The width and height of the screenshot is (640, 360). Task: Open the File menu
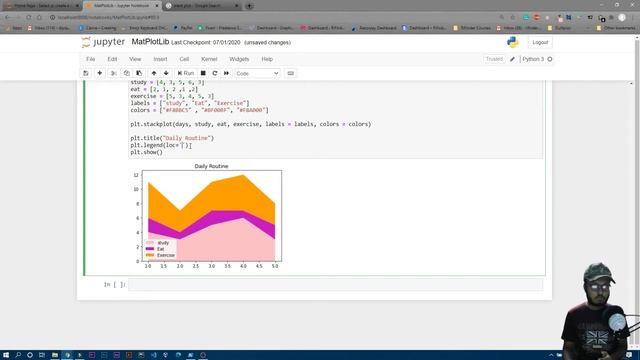[x=91, y=59]
